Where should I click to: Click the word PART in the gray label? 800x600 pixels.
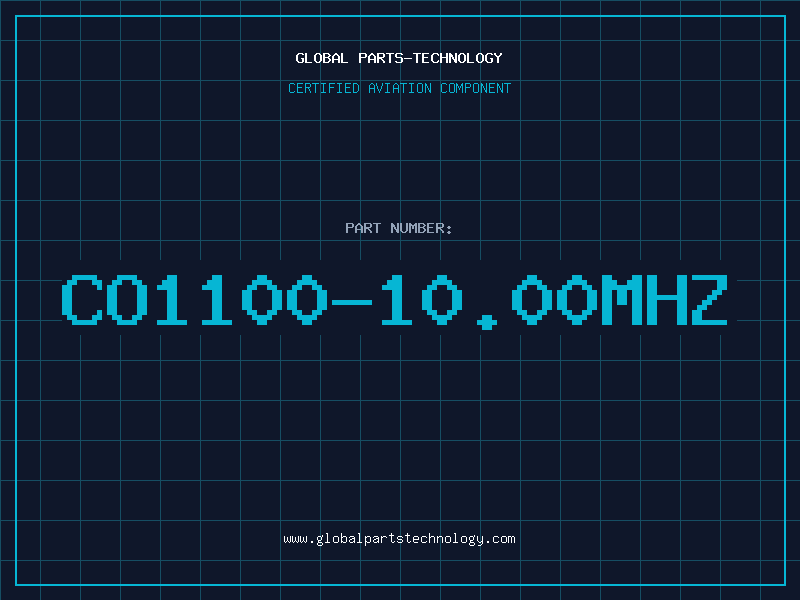click(363, 228)
